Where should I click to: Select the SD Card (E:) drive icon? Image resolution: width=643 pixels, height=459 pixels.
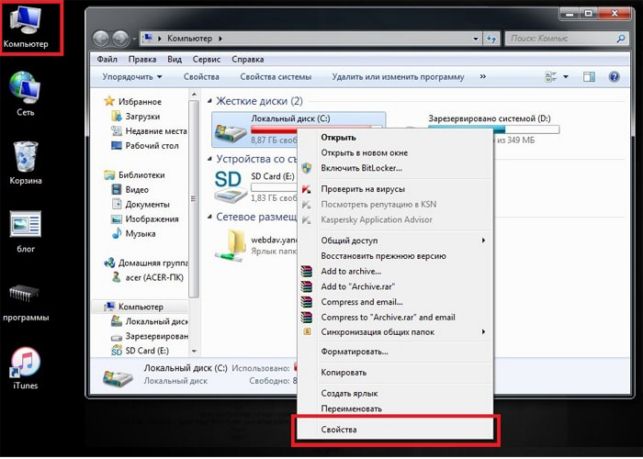click(x=230, y=187)
